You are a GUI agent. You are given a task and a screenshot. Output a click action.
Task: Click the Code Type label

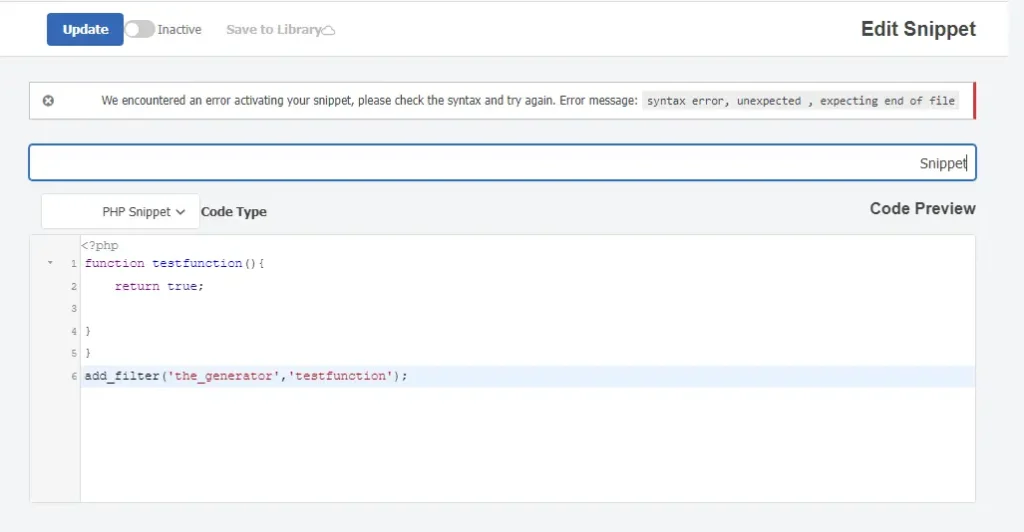coord(234,212)
